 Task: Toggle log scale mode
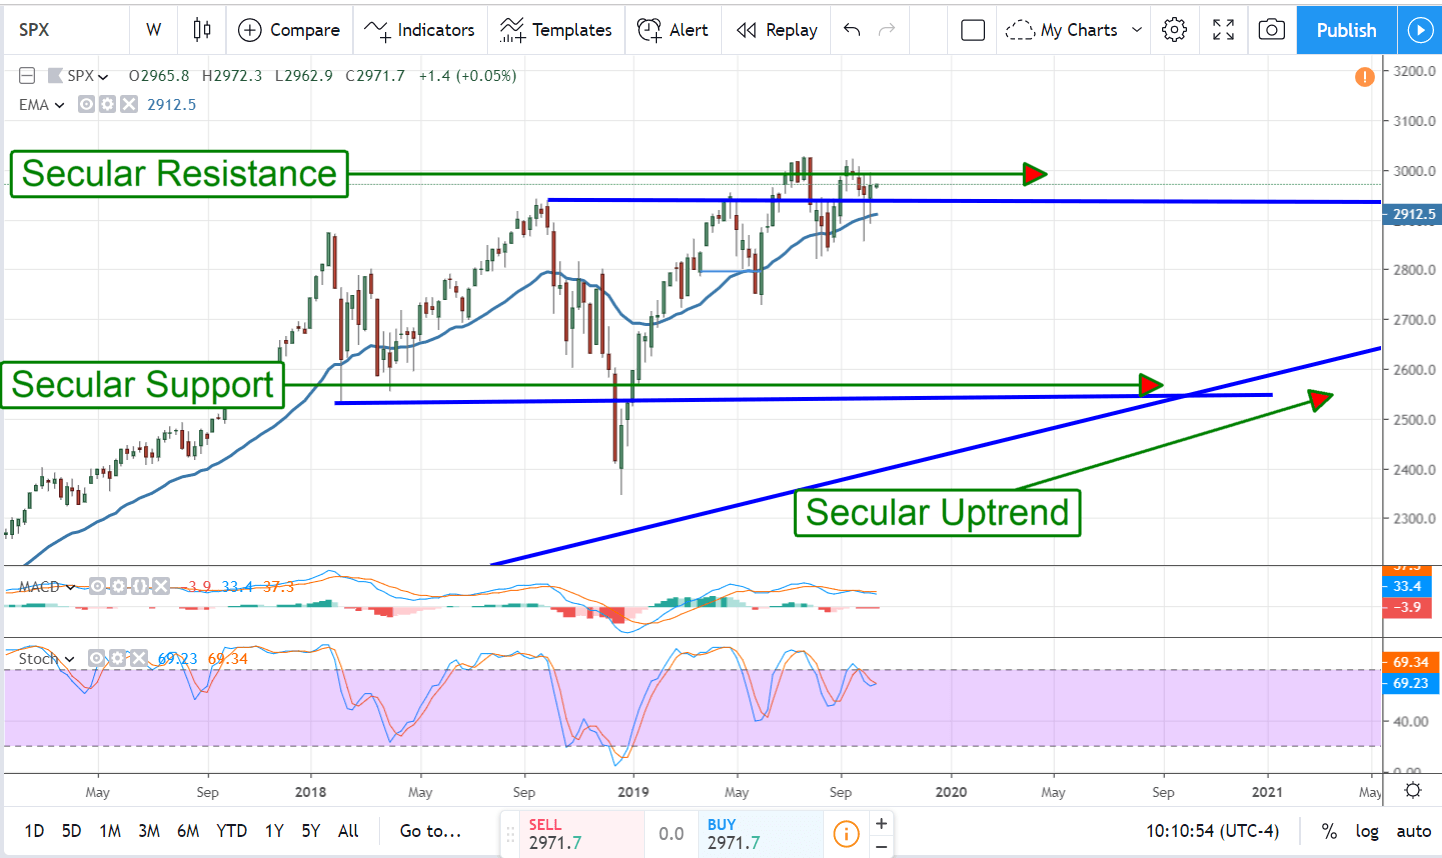point(1367,831)
